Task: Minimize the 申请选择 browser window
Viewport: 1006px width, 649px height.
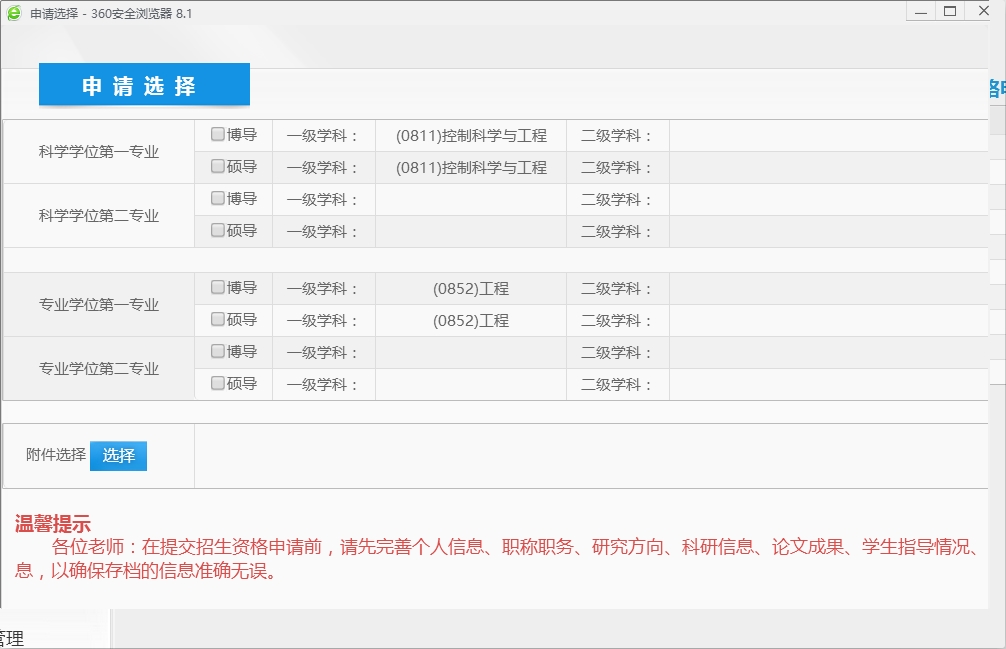Action: click(x=921, y=12)
